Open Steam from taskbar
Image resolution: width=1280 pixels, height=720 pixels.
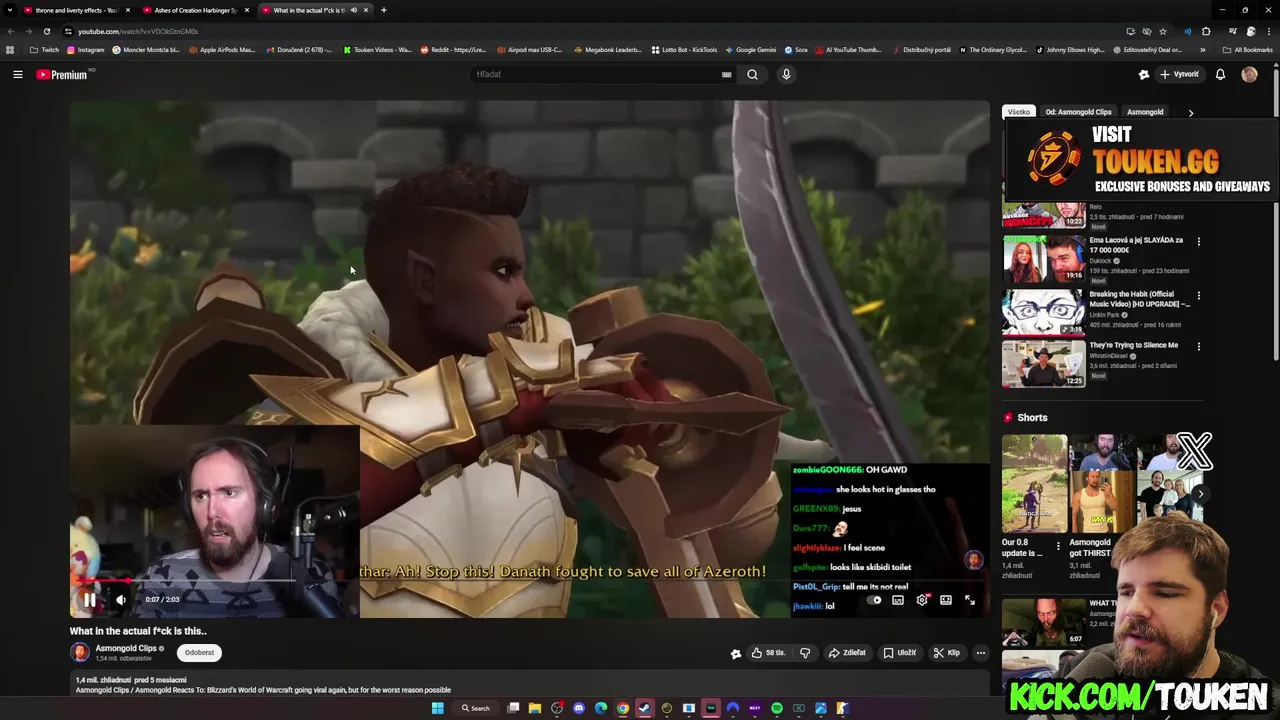[x=645, y=708]
